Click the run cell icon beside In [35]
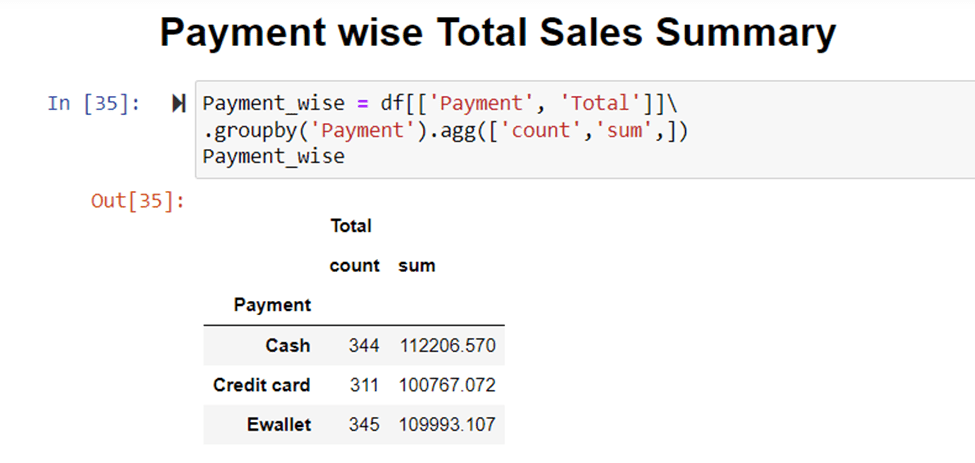975x463 pixels. [178, 104]
